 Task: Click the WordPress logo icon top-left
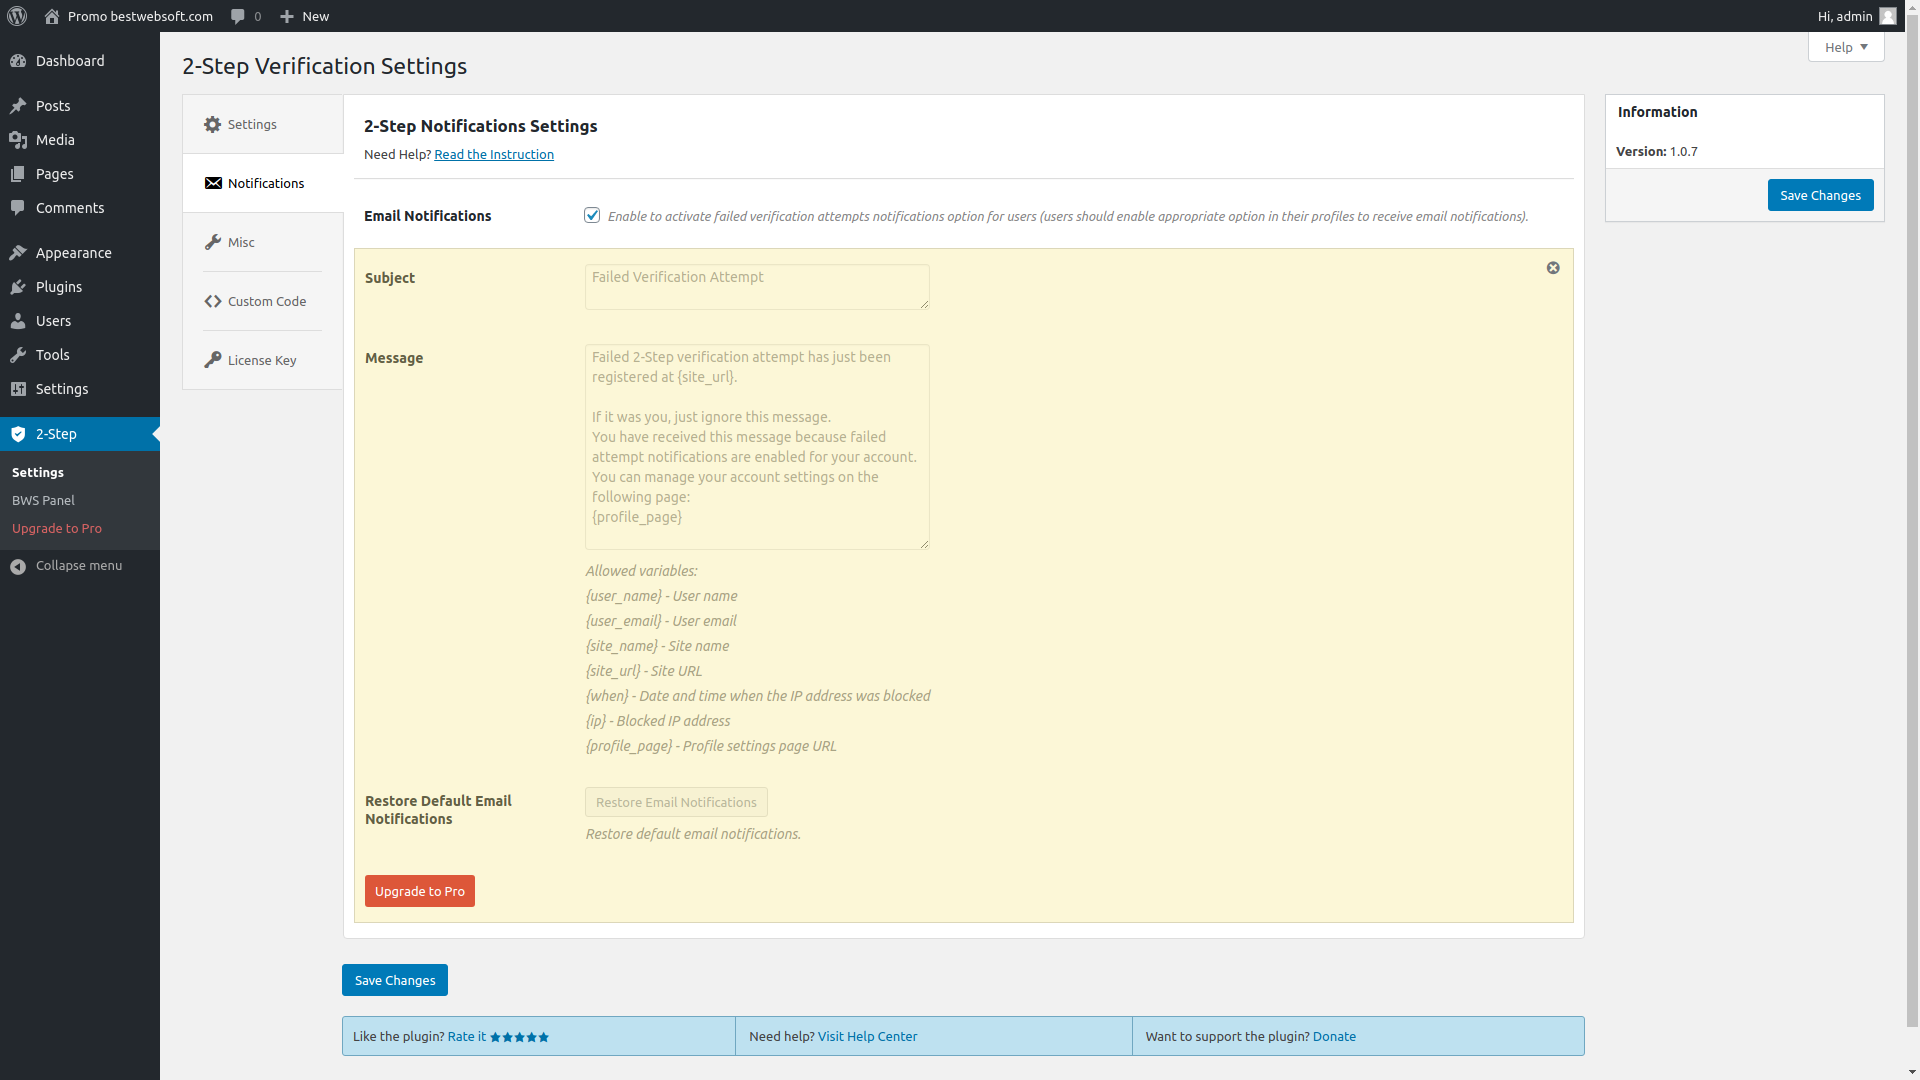point(16,16)
